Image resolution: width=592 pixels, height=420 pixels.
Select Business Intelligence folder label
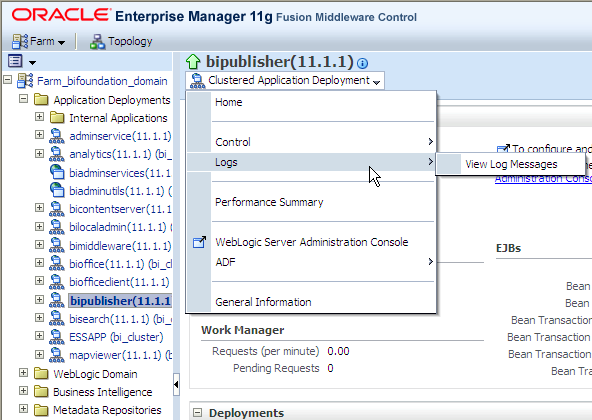pos(103,392)
